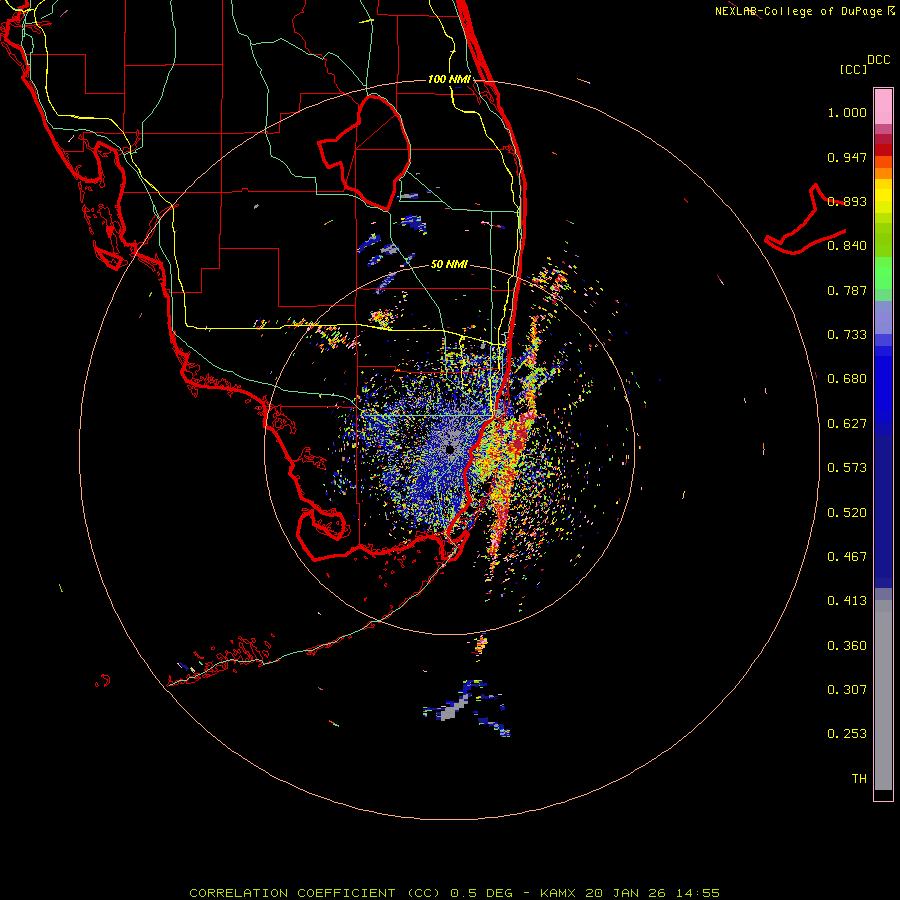Select the 0.680 legend value
The image size is (900, 900).
847,379
